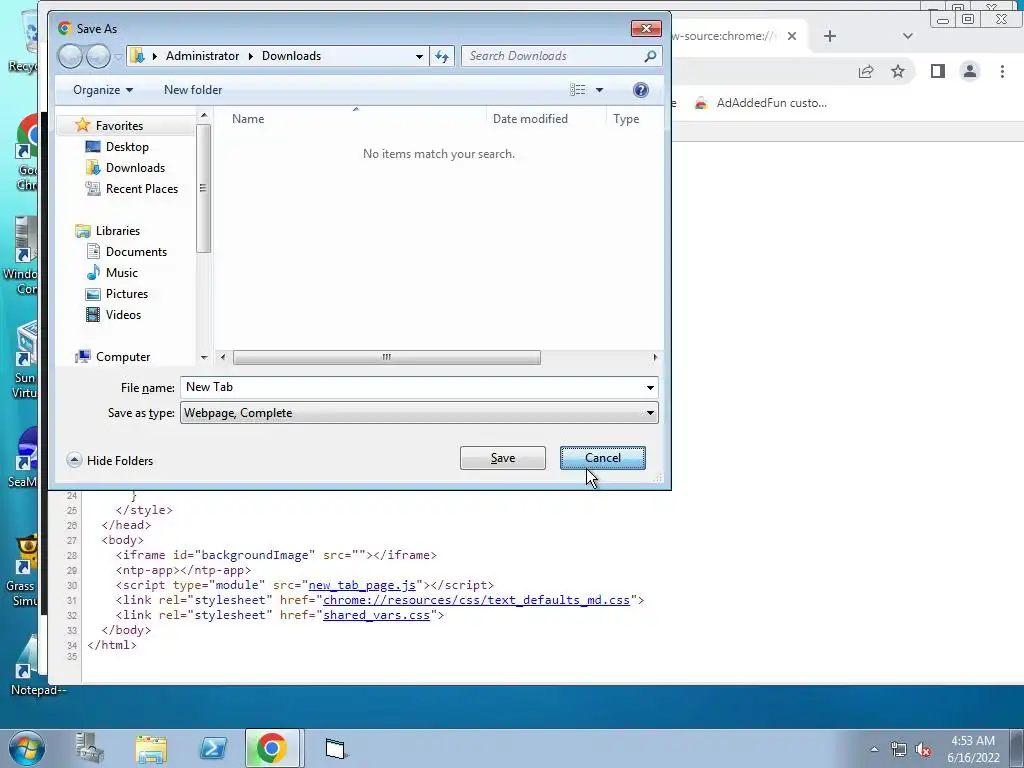Open AdAddedFun bookmark in bookmarks bar

[761, 103]
